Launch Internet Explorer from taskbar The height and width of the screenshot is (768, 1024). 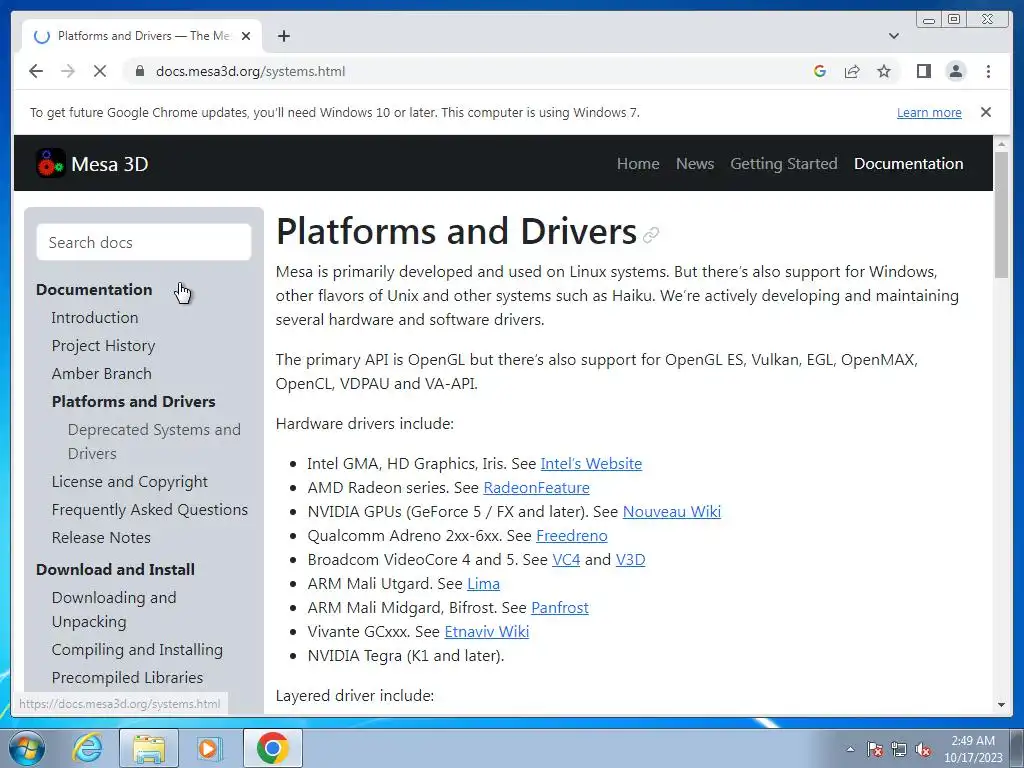[88, 748]
